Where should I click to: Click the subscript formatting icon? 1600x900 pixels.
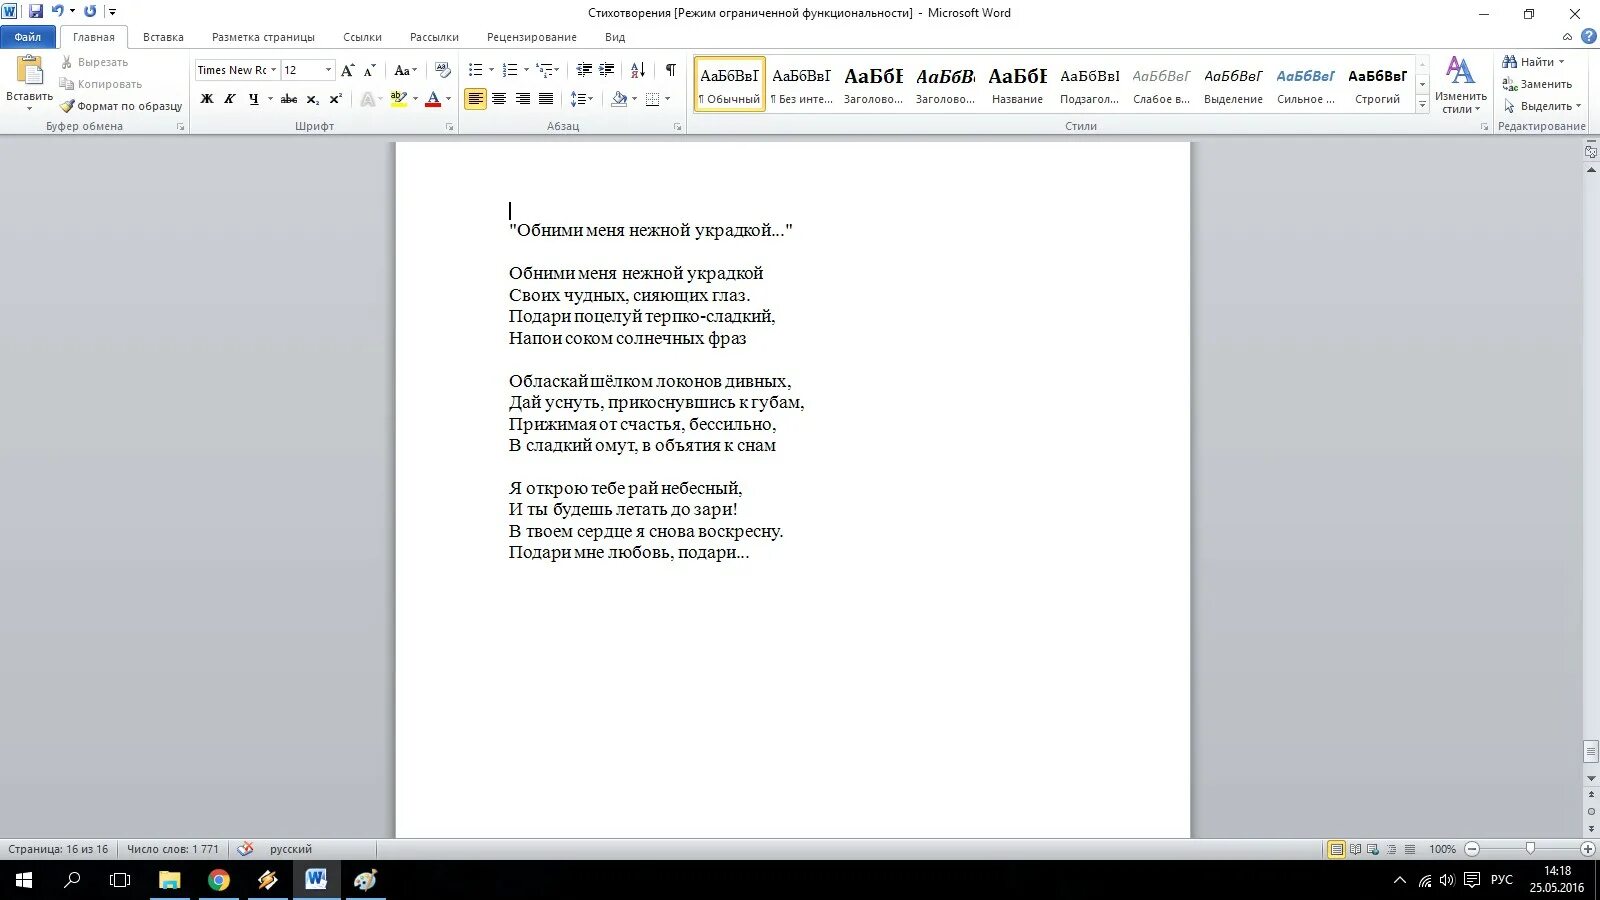pos(313,99)
